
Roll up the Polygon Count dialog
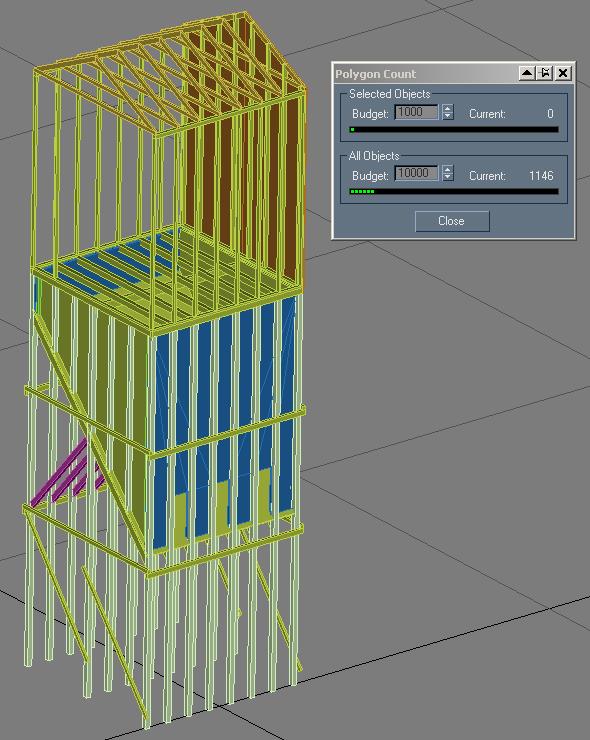click(x=527, y=73)
